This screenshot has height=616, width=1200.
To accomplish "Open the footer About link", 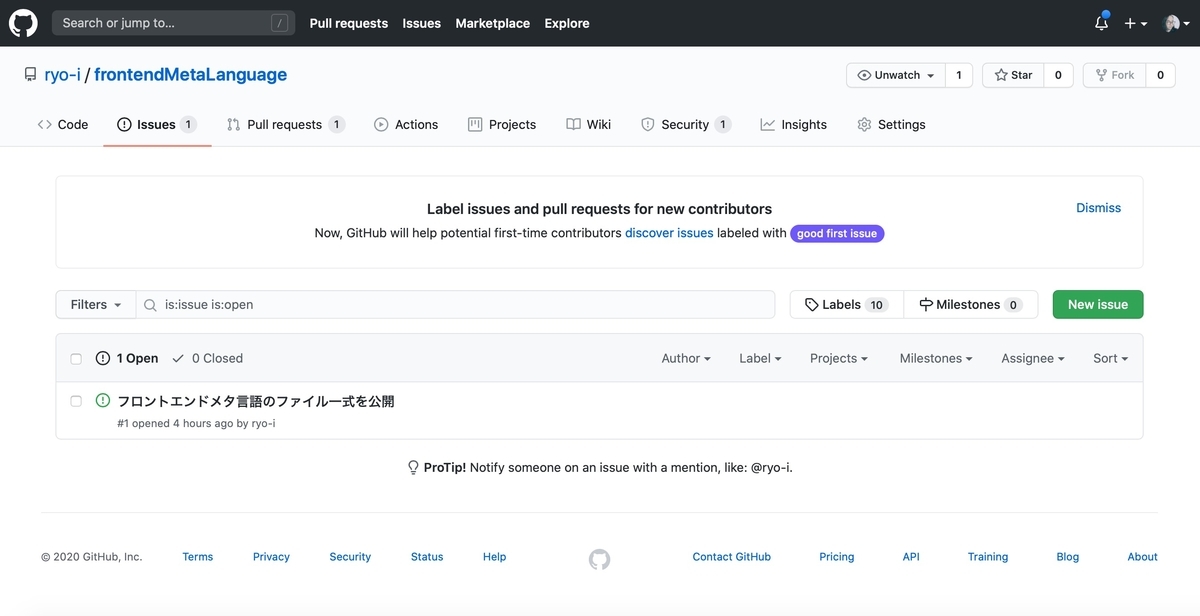I will 1143,557.
